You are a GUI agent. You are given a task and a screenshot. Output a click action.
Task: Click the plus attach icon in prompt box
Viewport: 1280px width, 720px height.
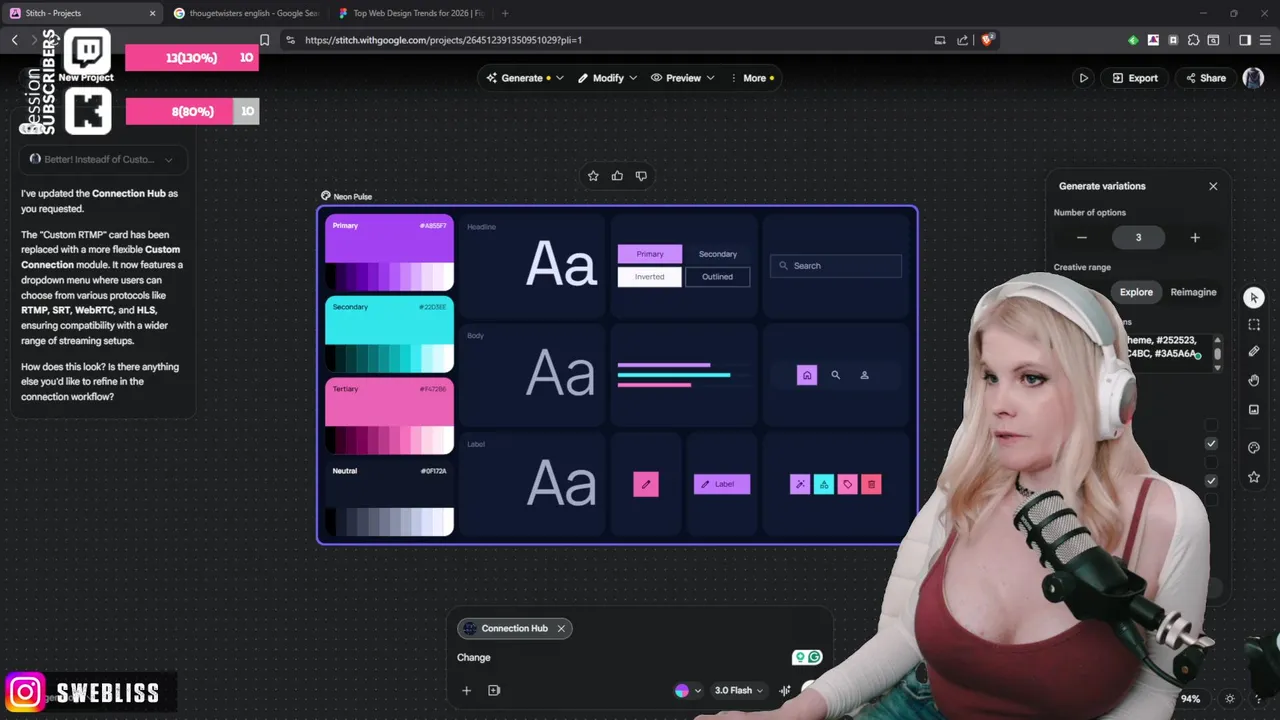466,690
